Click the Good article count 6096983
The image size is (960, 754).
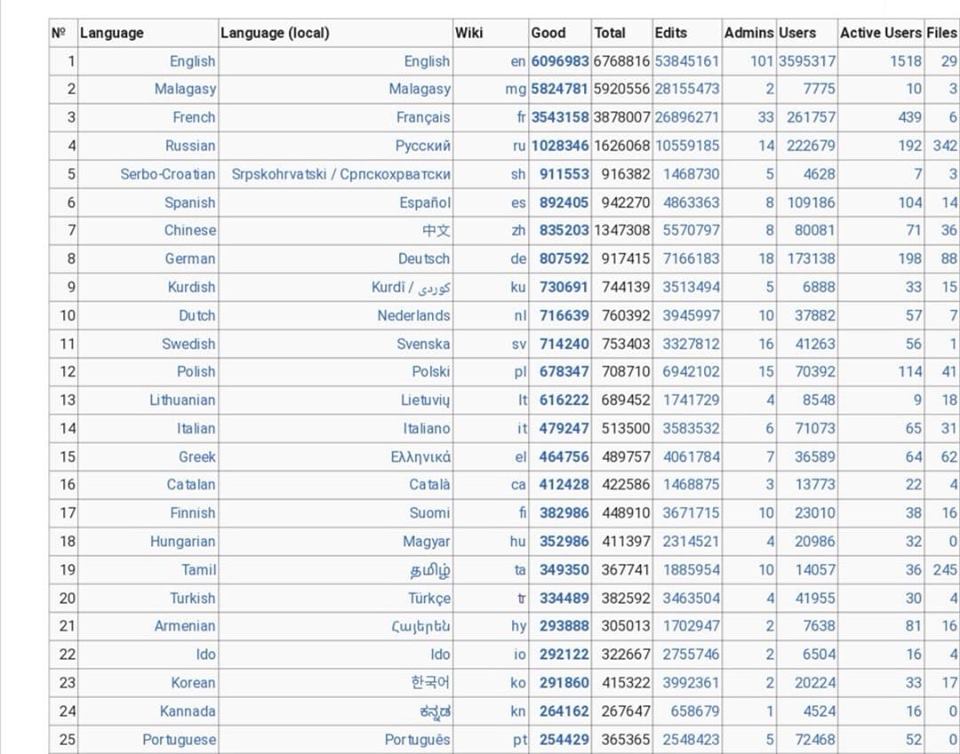point(560,61)
